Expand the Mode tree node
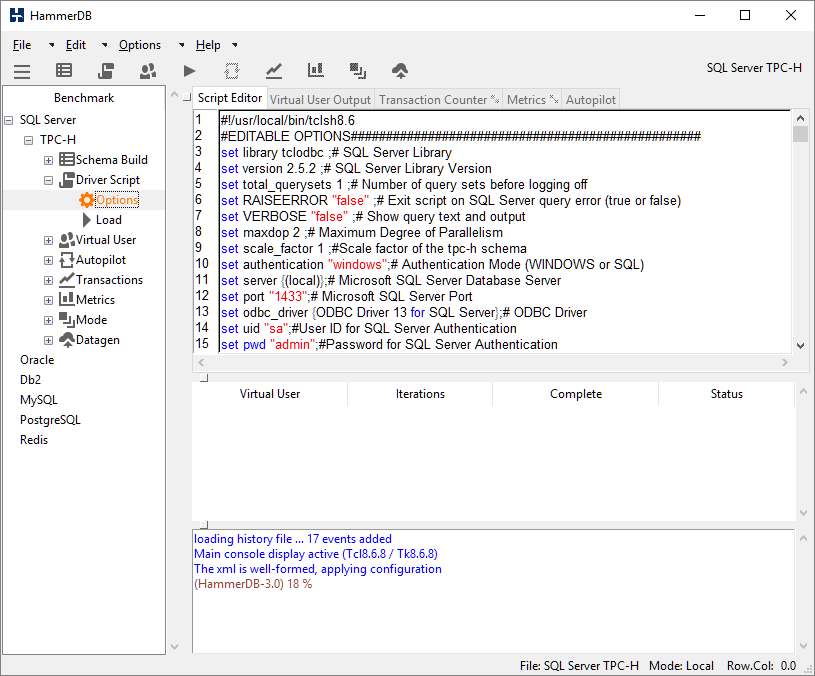The width and height of the screenshot is (815, 676). (x=48, y=320)
